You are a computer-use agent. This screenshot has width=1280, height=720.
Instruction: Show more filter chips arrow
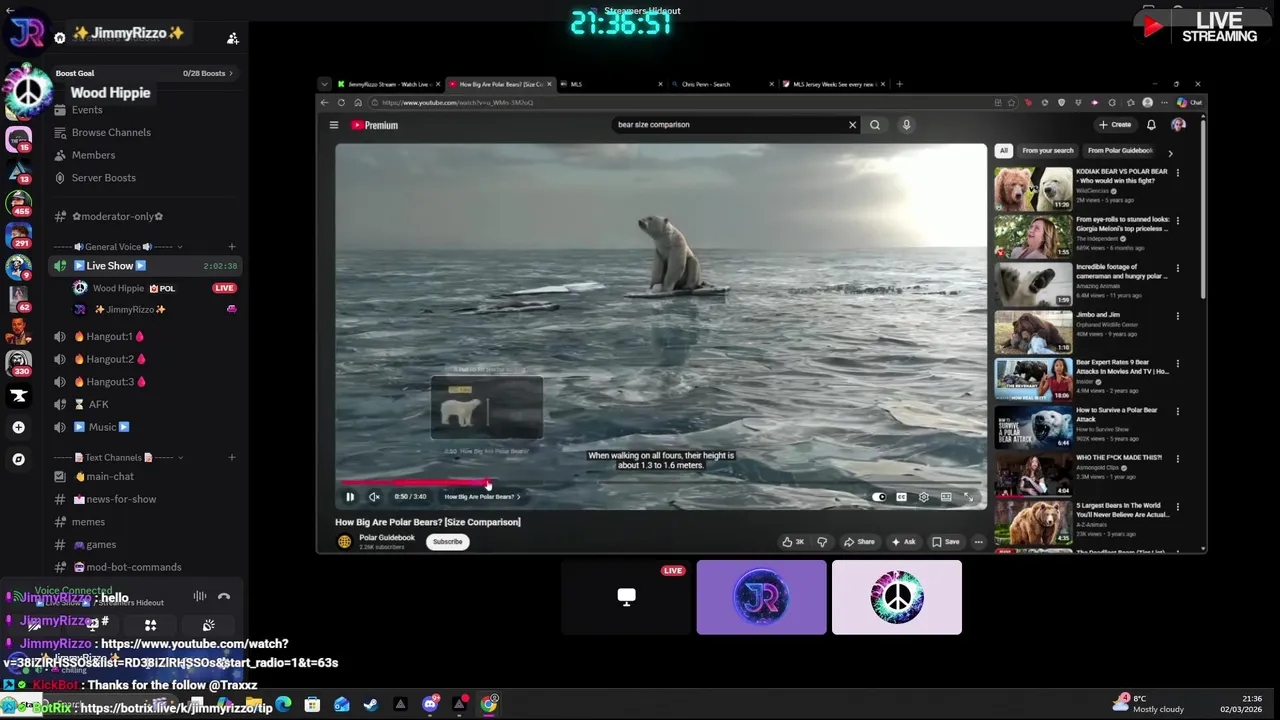[1170, 153]
